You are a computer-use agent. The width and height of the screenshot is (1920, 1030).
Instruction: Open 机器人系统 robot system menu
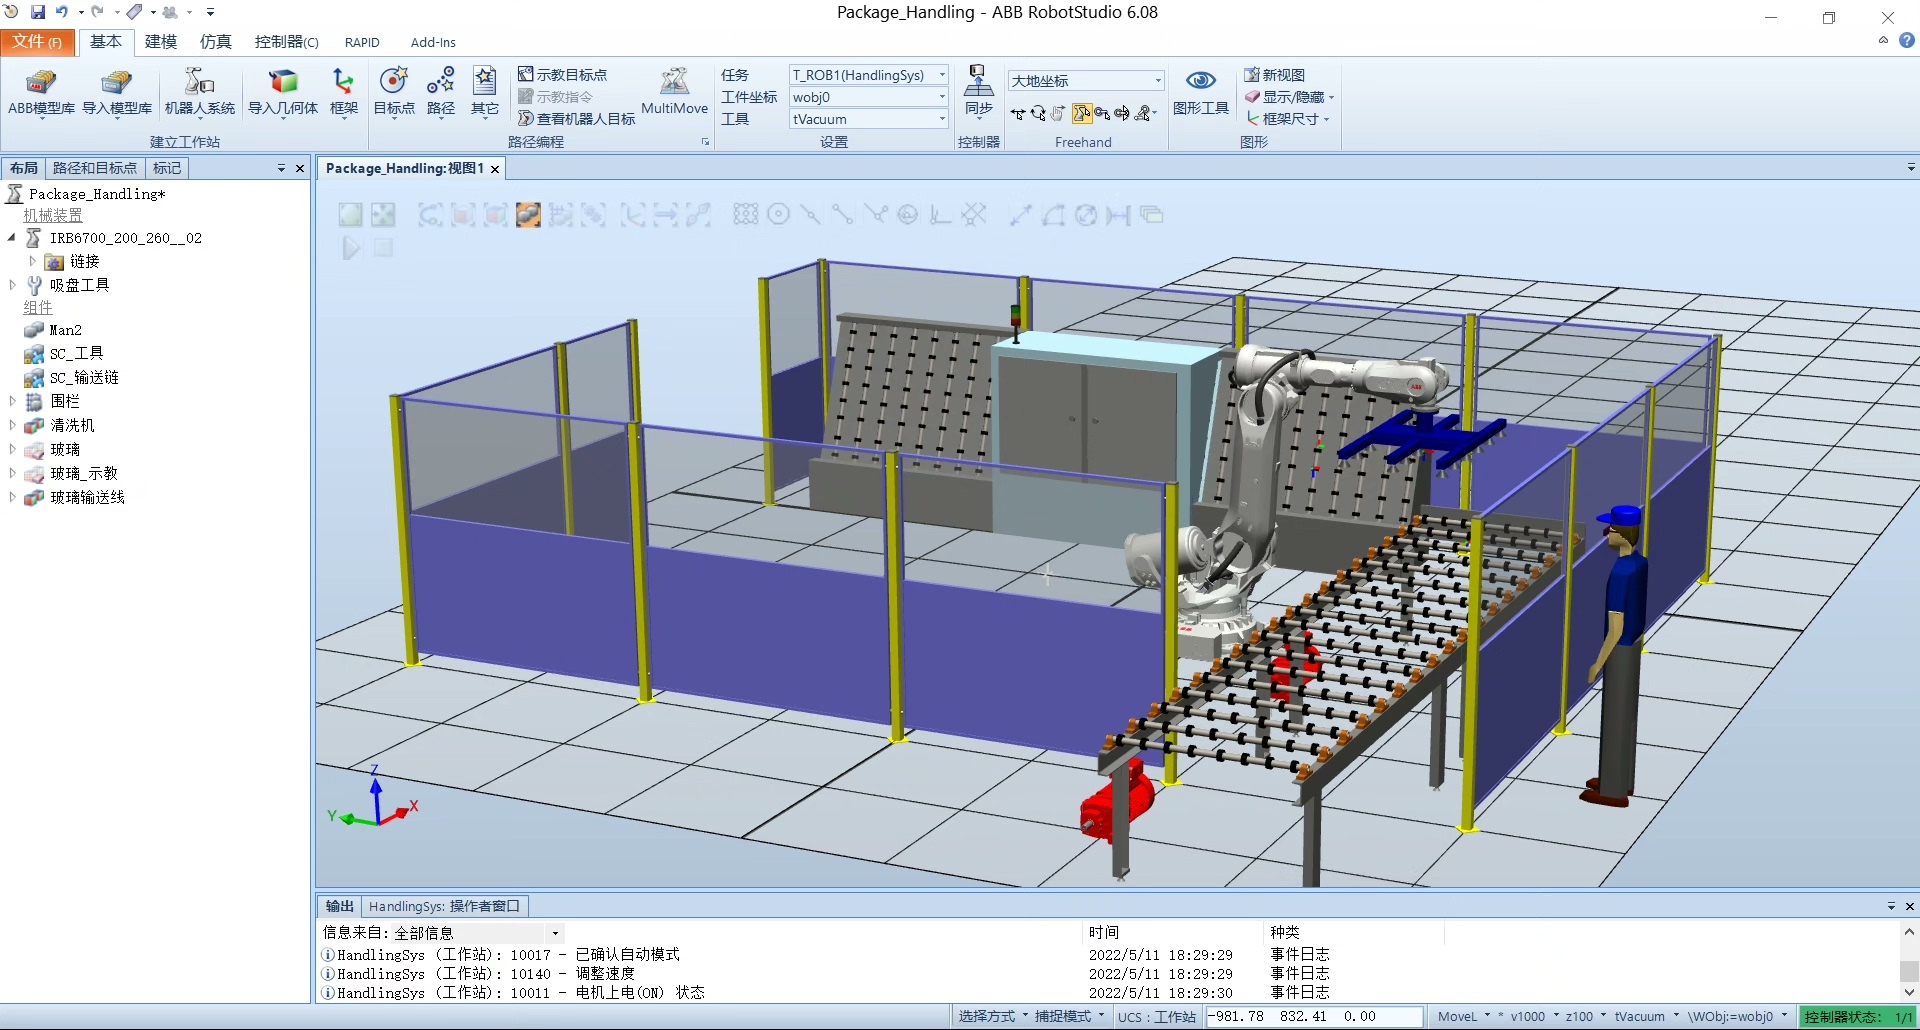[199, 93]
